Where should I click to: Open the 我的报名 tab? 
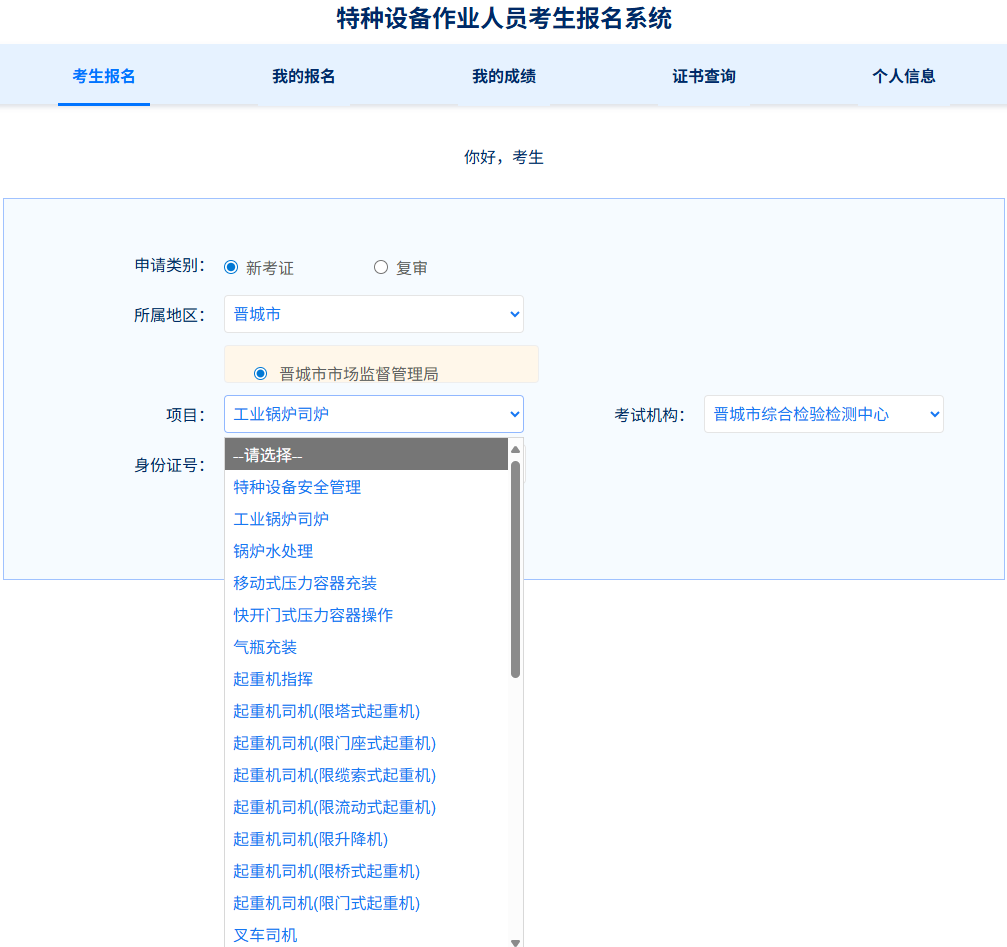tap(304, 76)
